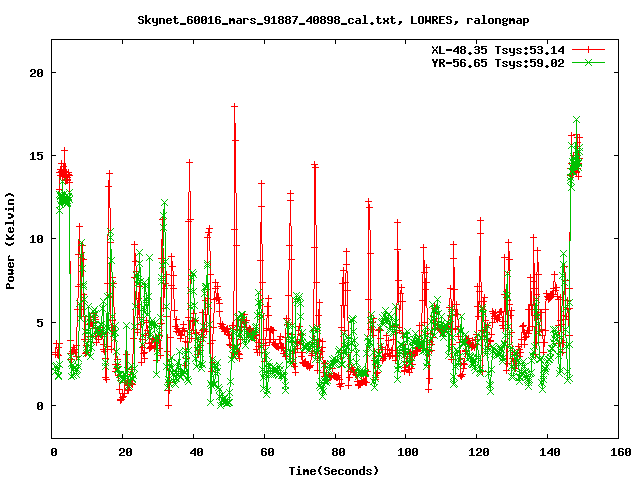
Task: Click the tallest red peak near 18 Kelvin
Action: point(234,106)
